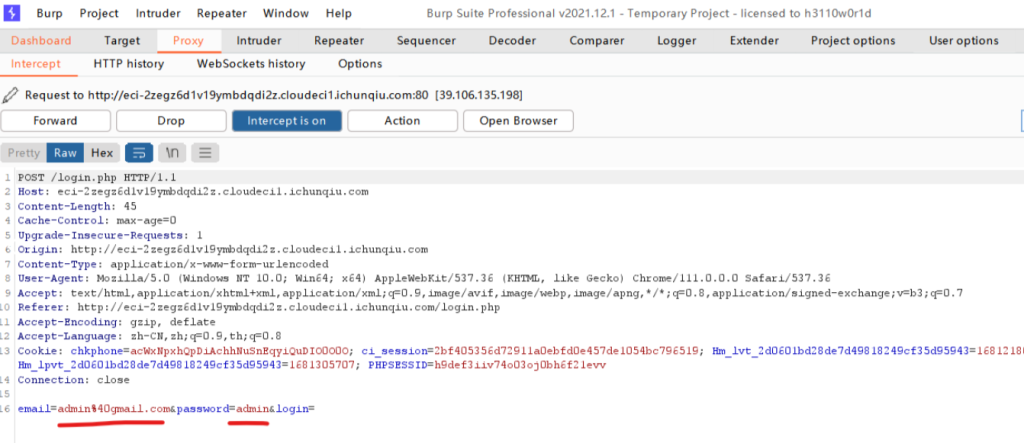1024x443 pixels.
Task: Click the Accept-Language header line
Action: point(150,336)
